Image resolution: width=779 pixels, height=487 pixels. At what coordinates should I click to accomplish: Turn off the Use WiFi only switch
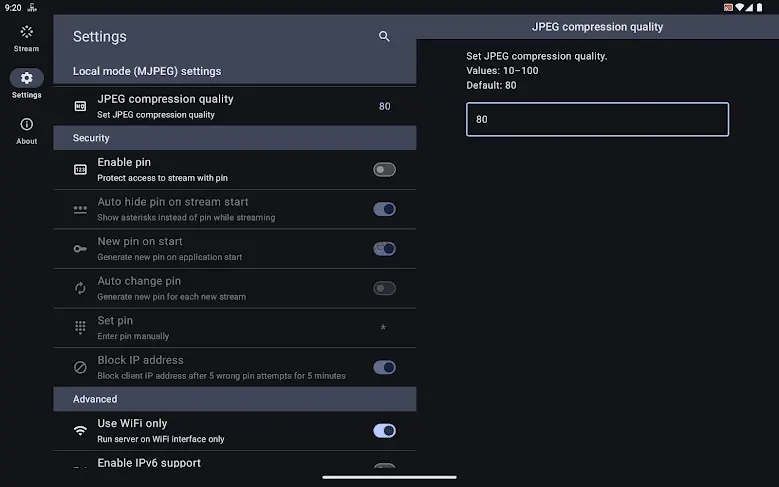click(x=384, y=431)
